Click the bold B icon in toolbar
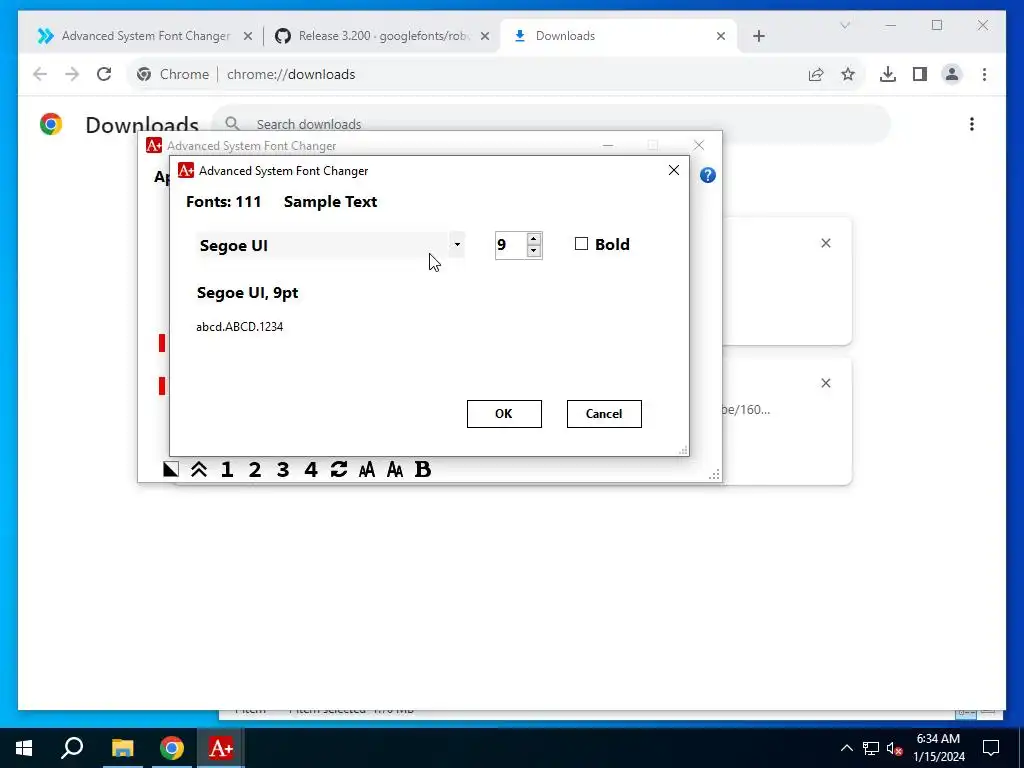 tap(423, 469)
